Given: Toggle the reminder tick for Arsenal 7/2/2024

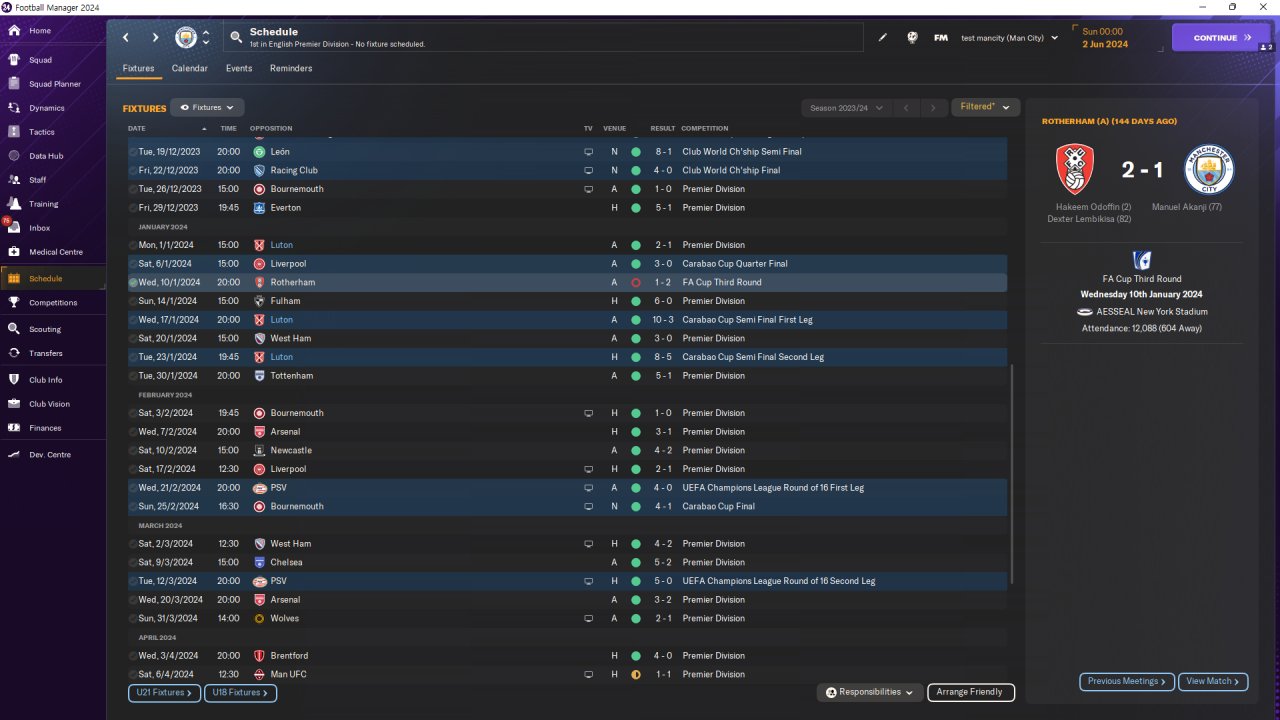Looking at the screenshot, I should (x=134, y=432).
